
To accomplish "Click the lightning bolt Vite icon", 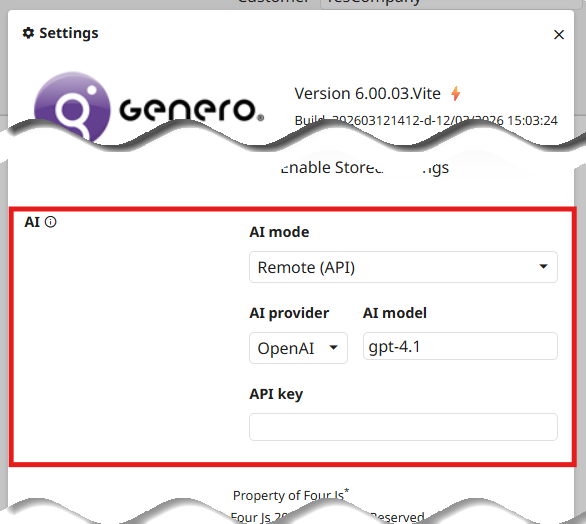I will click(455, 93).
